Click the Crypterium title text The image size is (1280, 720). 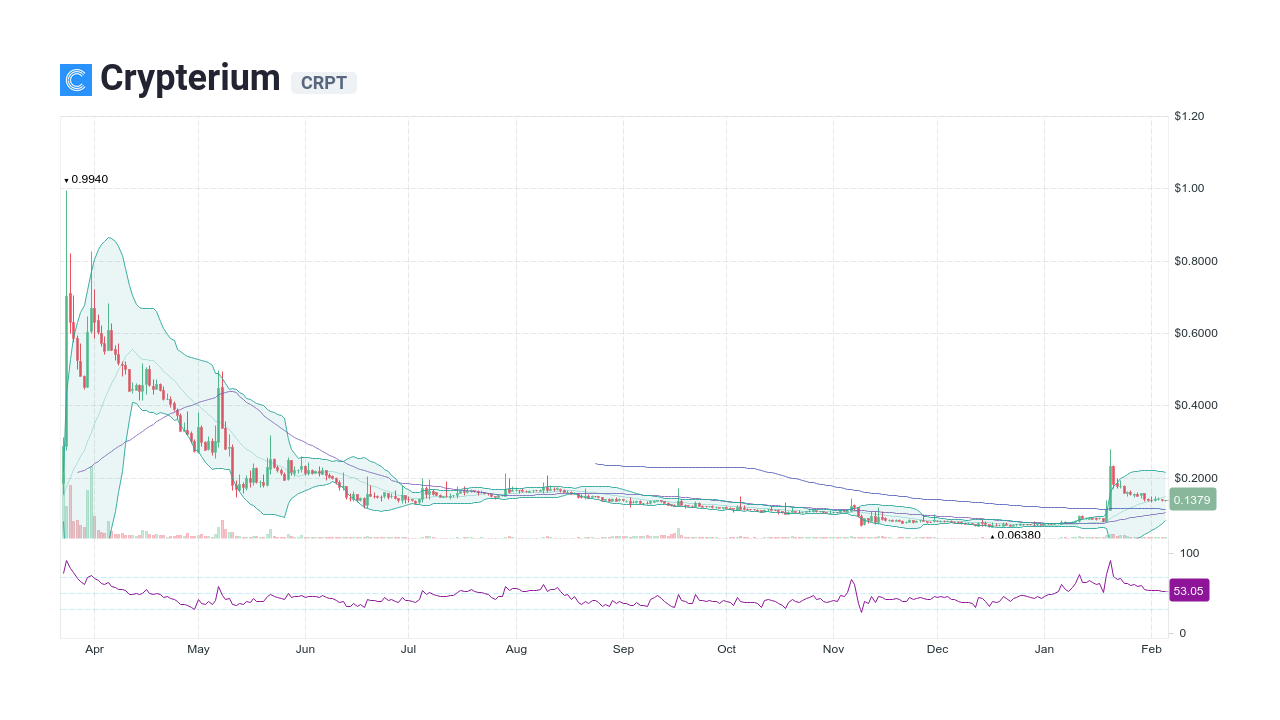(190, 78)
